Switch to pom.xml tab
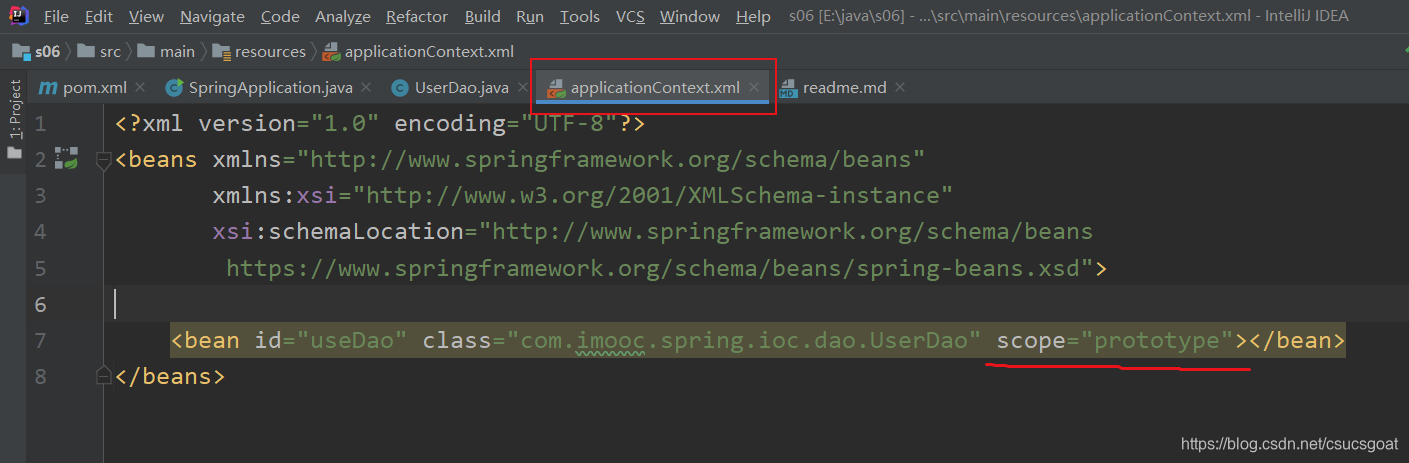The width and height of the screenshot is (1409, 463). click(x=94, y=88)
